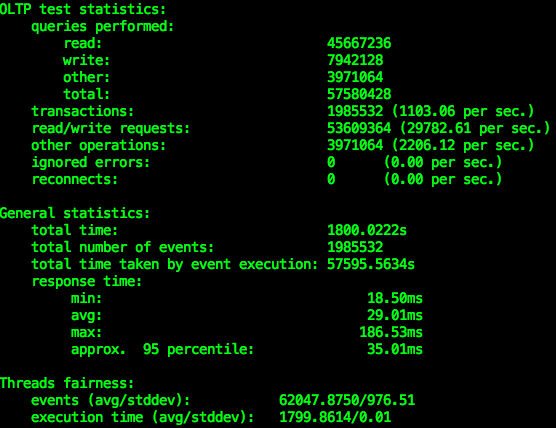Select the execution time value 1799.8614/0.01
The width and height of the screenshot is (556, 428).
click(x=335, y=417)
